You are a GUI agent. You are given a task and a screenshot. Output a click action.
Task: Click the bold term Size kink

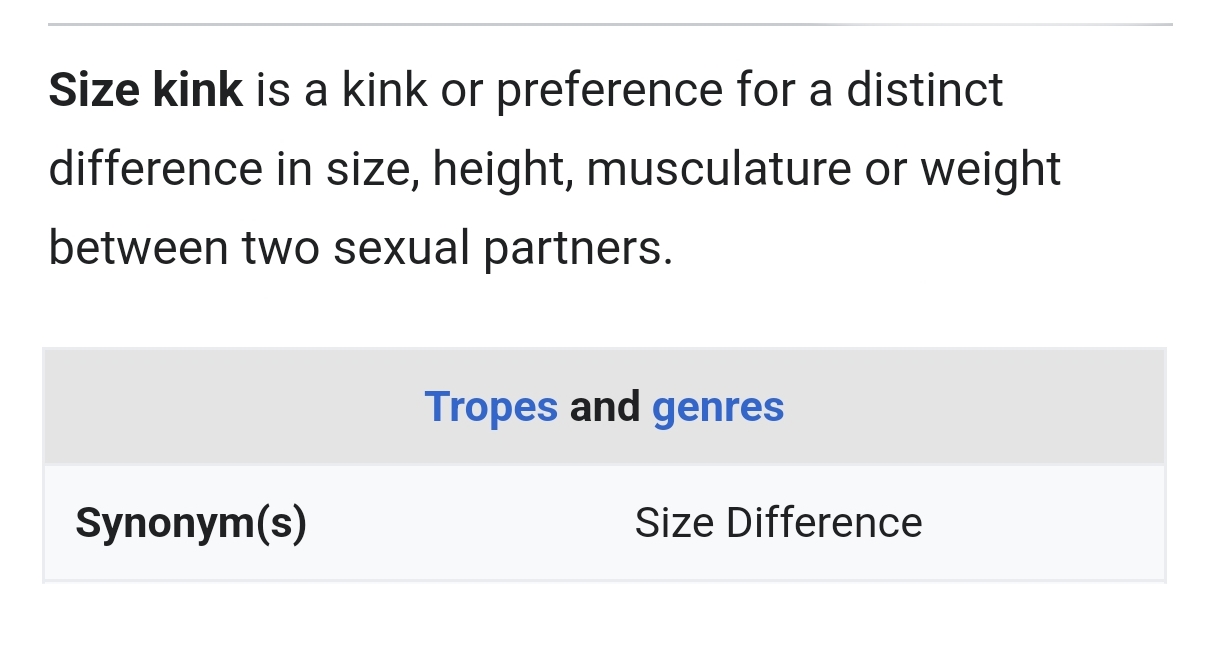pyautogui.click(x=146, y=90)
